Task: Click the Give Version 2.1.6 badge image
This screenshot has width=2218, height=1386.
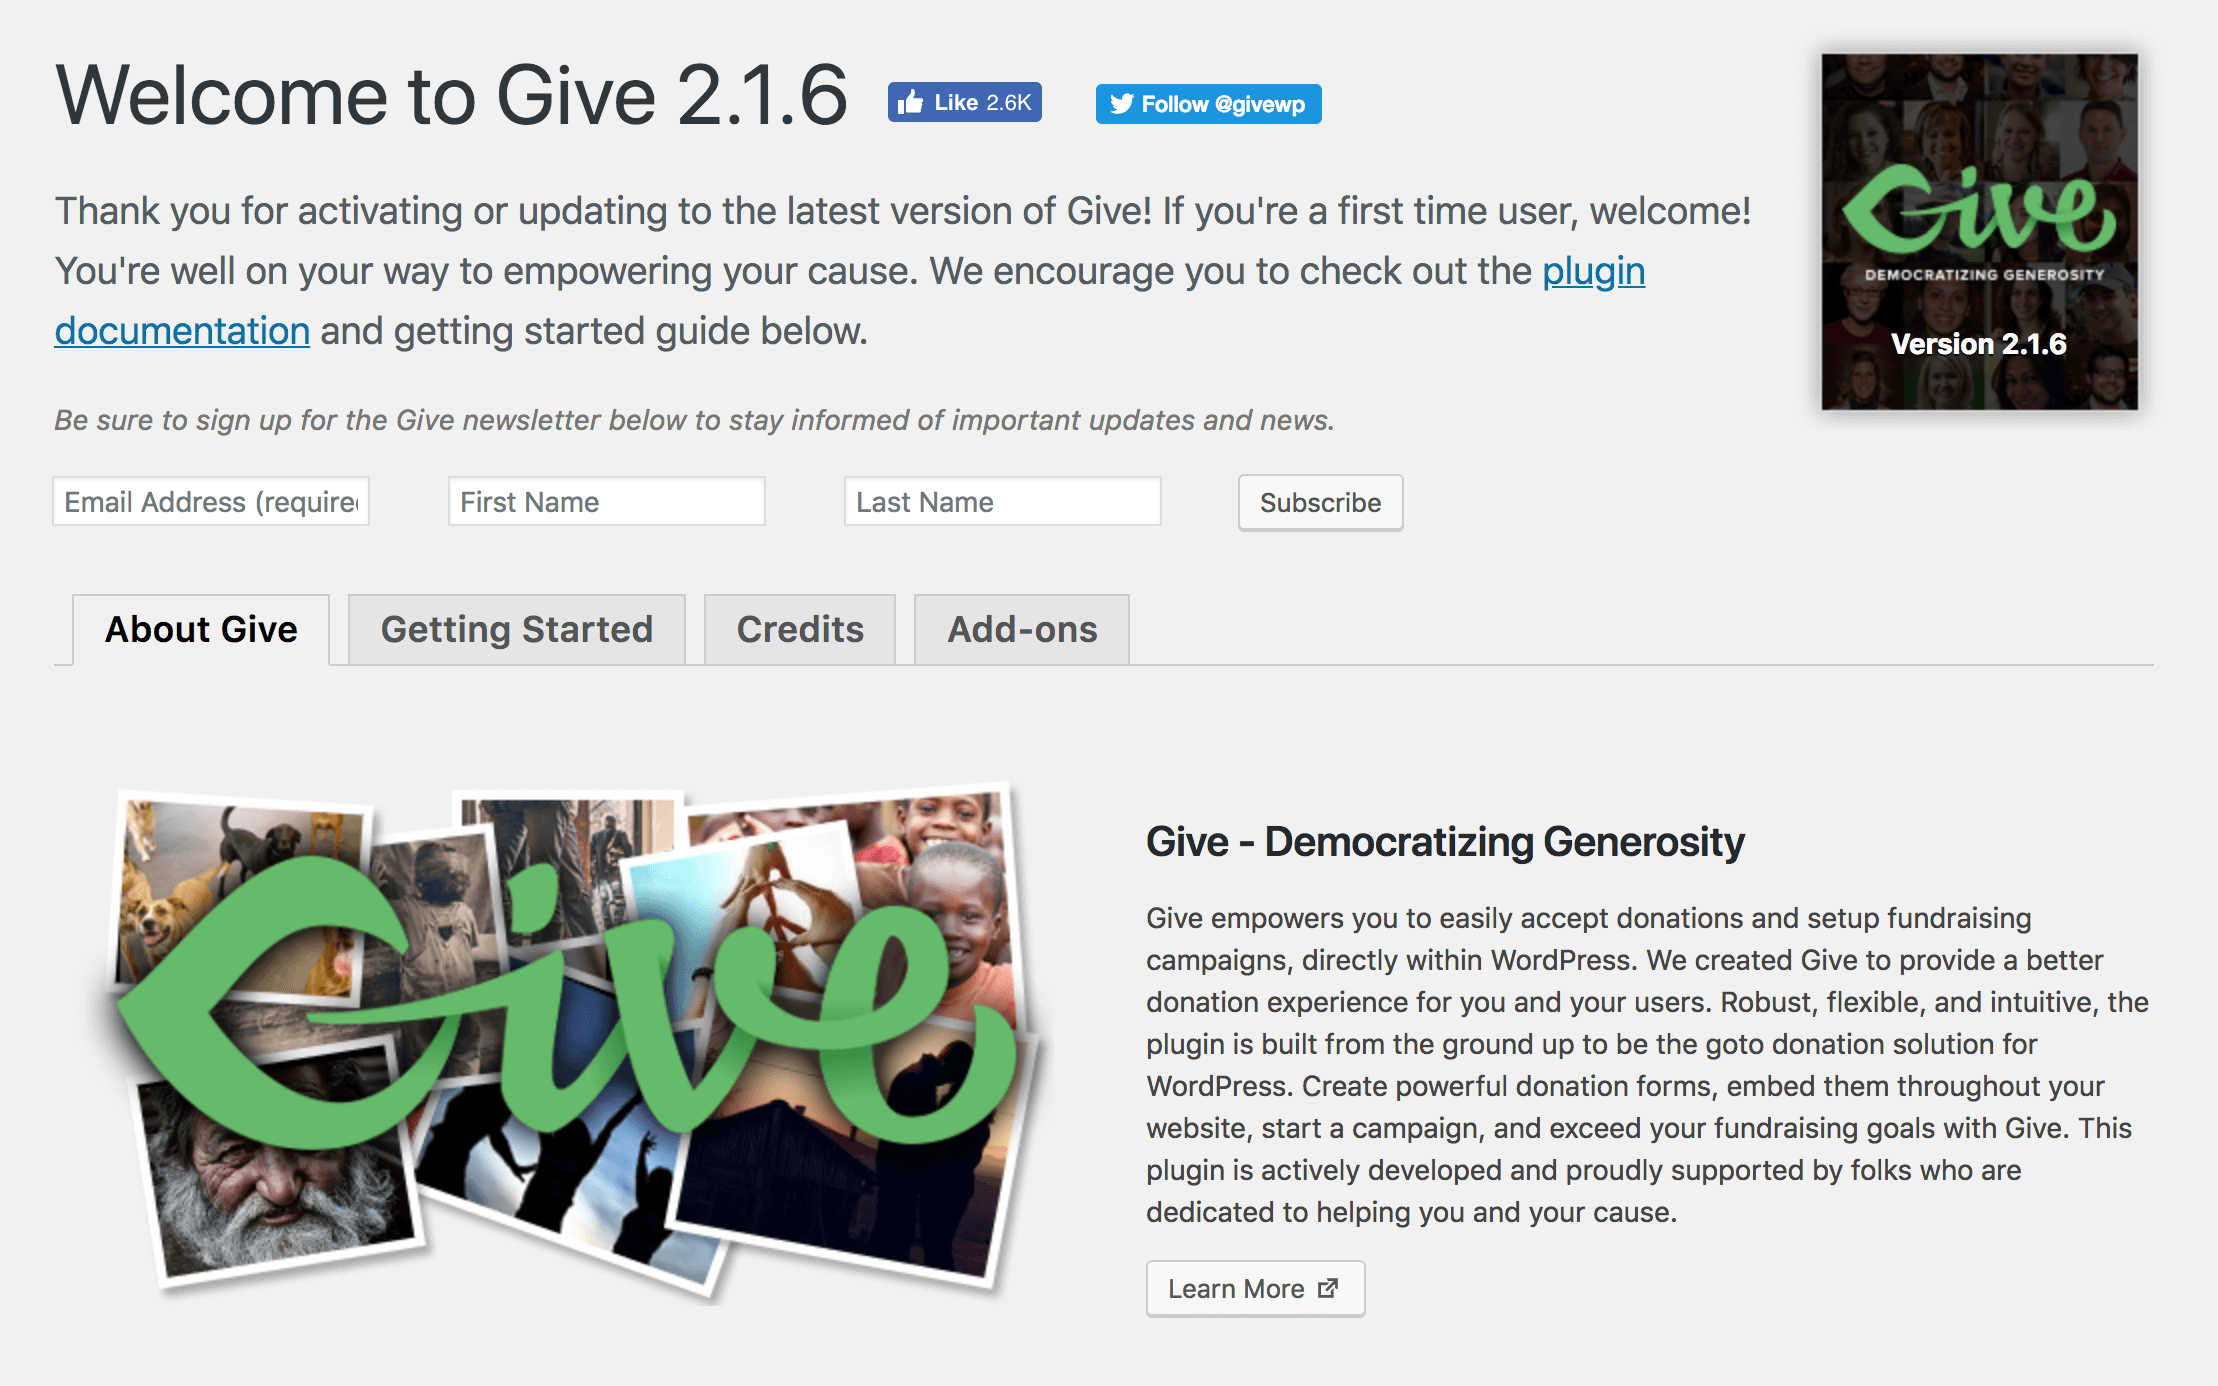Action: 1979,231
